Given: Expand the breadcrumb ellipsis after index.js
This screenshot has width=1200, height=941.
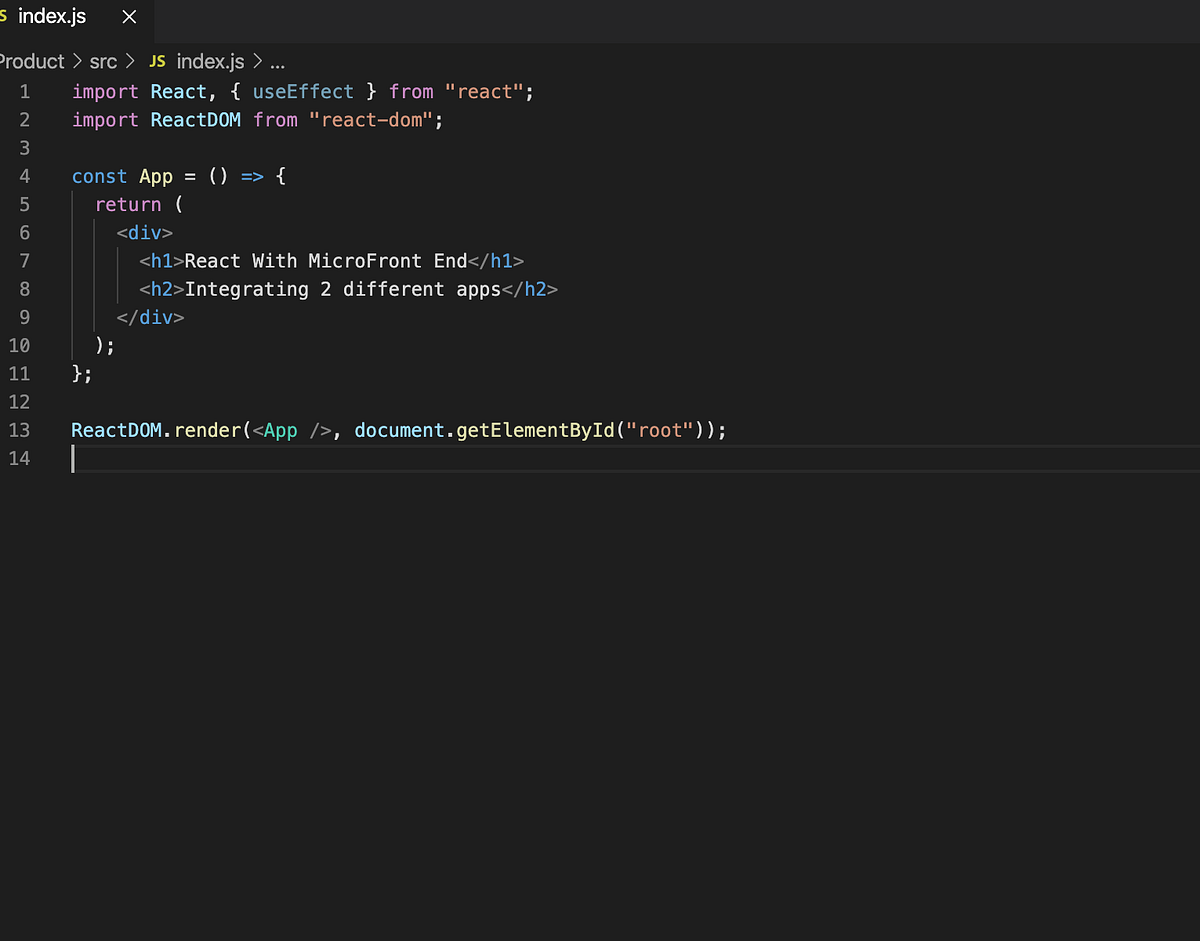Looking at the screenshot, I should click(x=276, y=61).
